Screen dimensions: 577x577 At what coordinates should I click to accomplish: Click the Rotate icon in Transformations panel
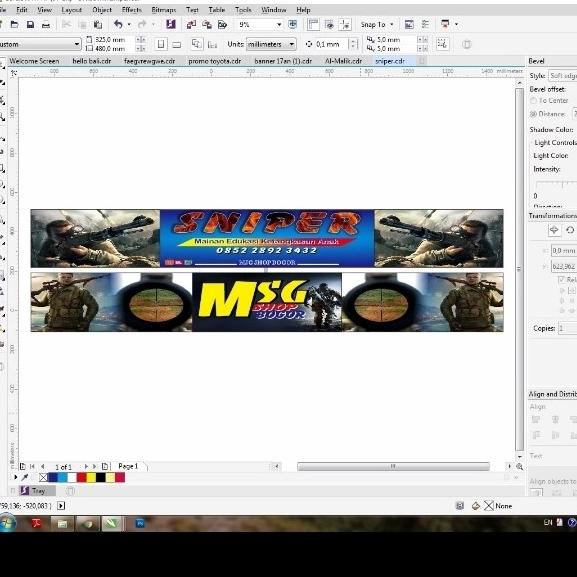coord(570,230)
